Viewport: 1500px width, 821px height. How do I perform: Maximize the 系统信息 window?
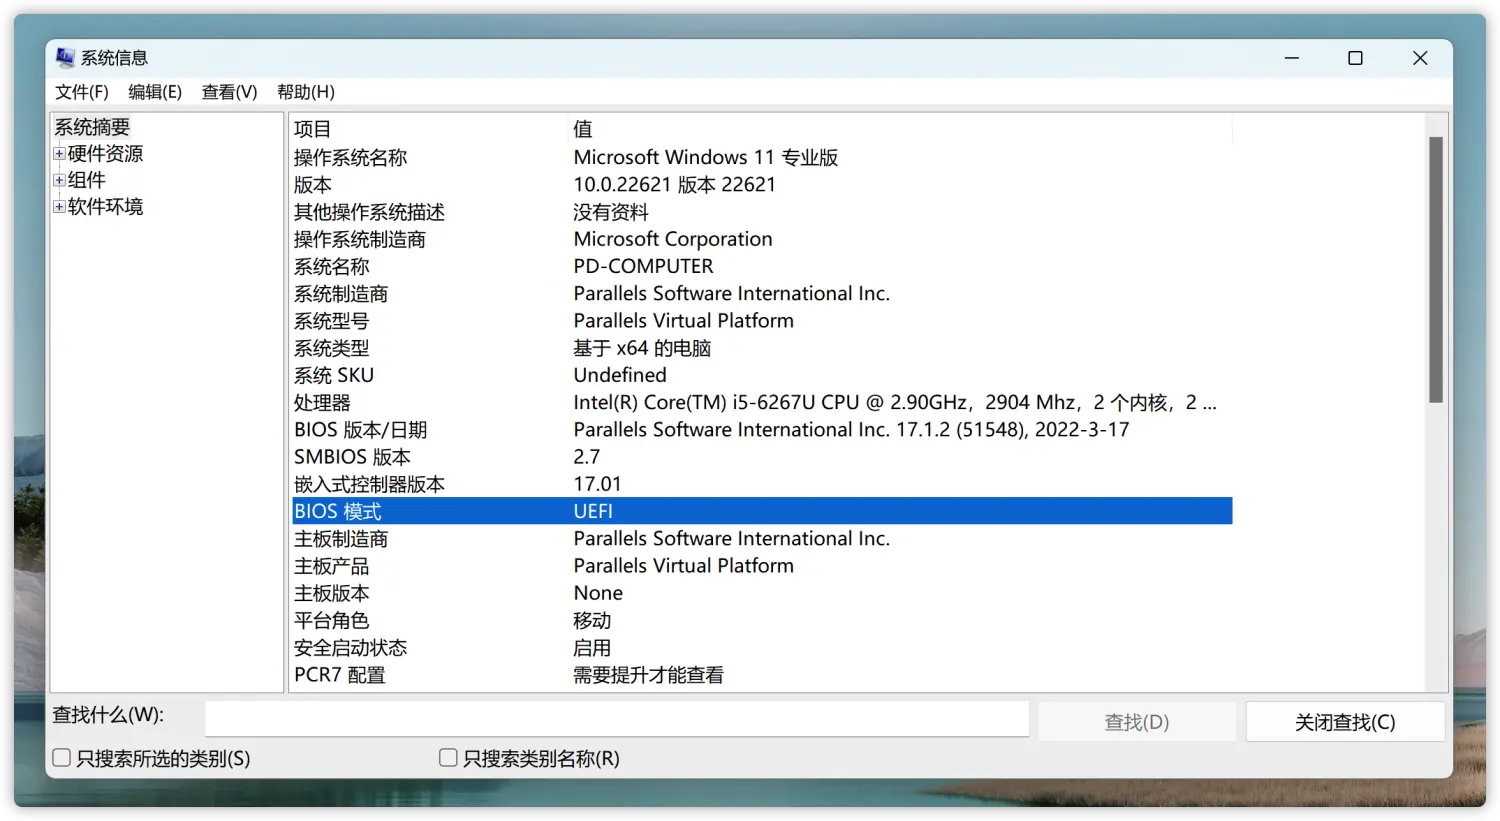(1355, 58)
